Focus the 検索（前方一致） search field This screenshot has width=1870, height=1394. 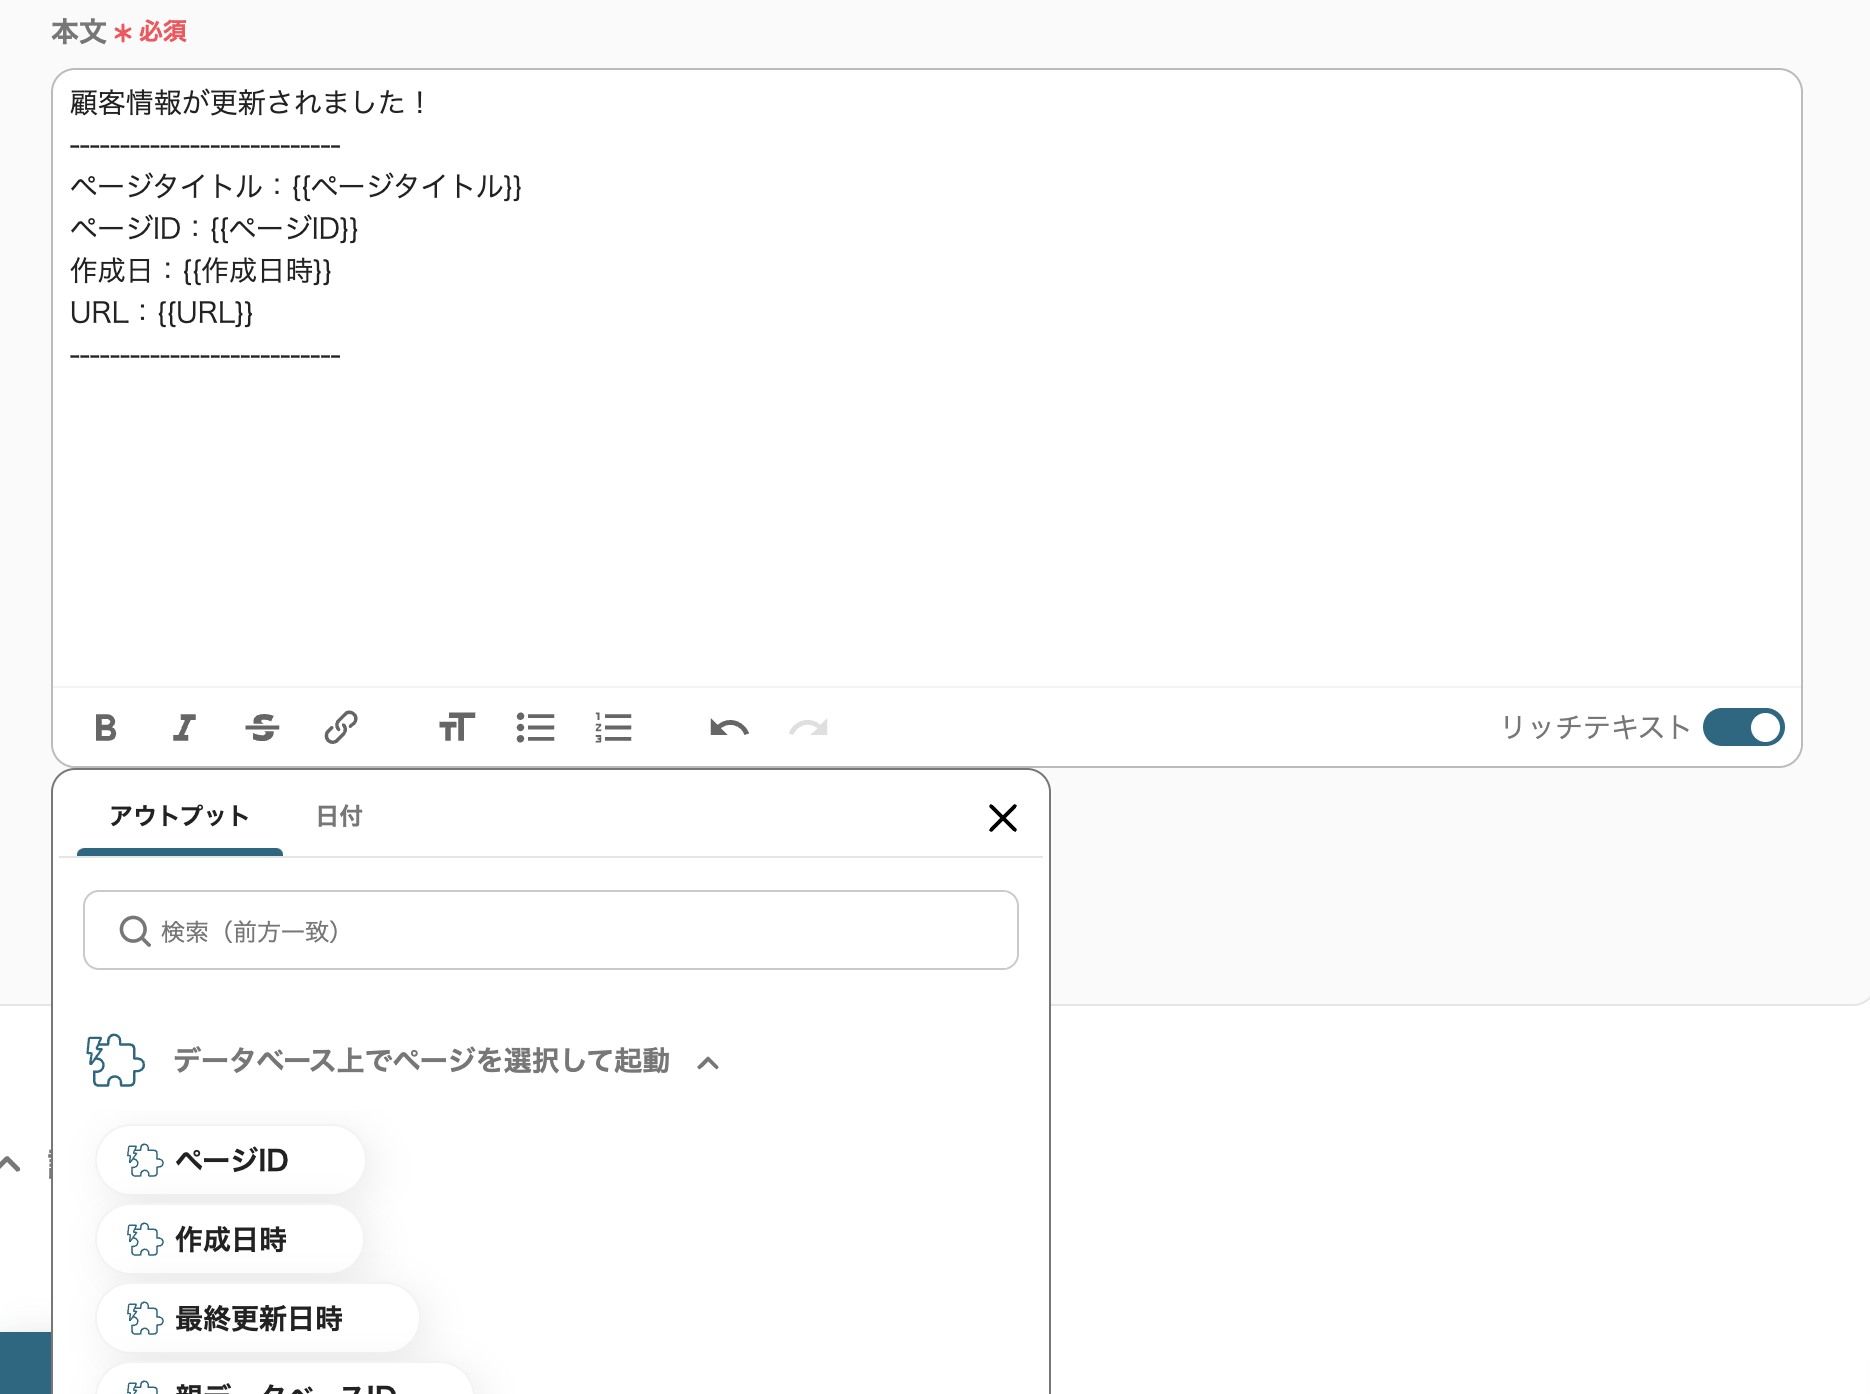(551, 930)
